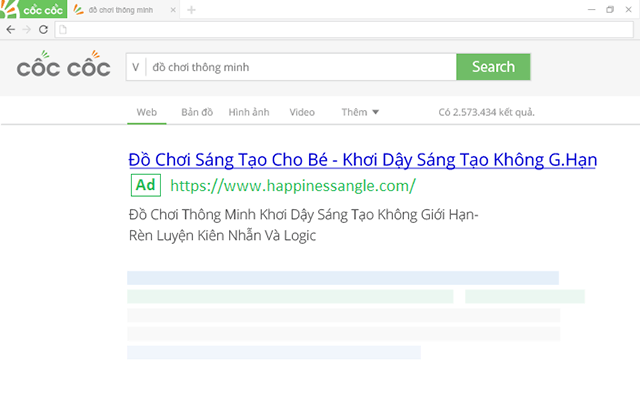Click the page icon in the address bar
The height and width of the screenshot is (414, 640).
point(63,29)
